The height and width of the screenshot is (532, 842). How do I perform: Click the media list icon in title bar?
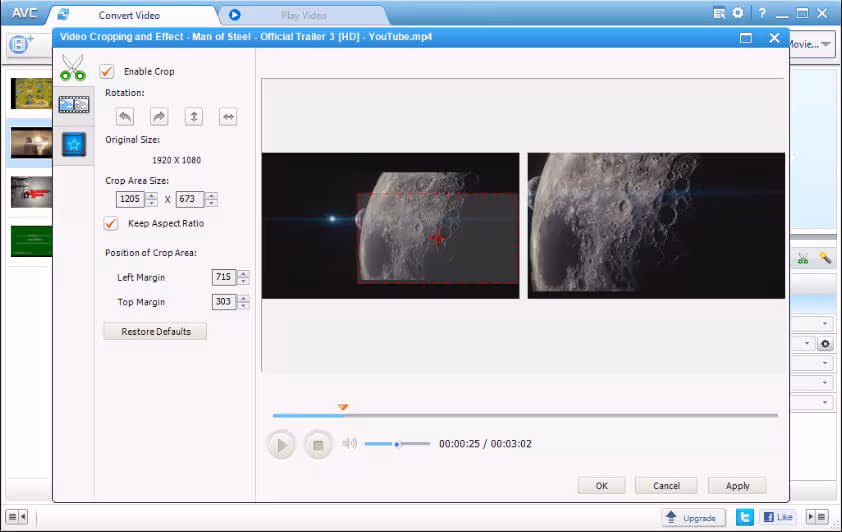click(x=719, y=13)
